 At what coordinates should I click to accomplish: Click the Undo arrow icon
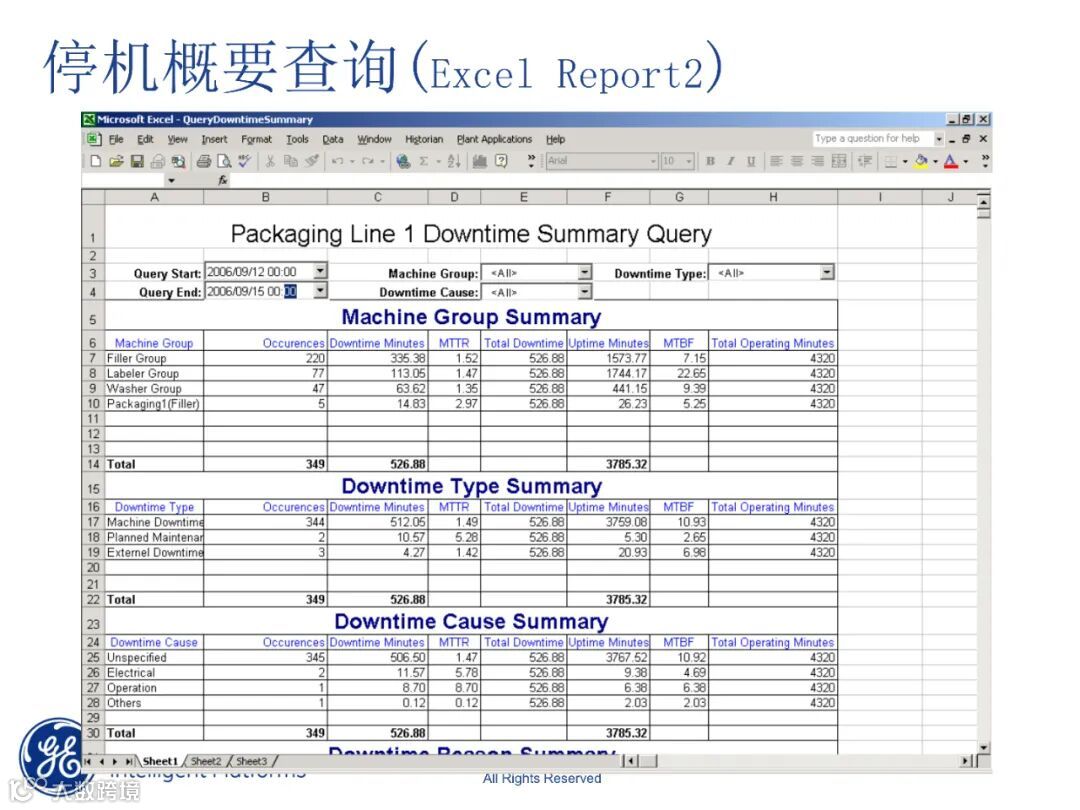pyautogui.click(x=338, y=161)
